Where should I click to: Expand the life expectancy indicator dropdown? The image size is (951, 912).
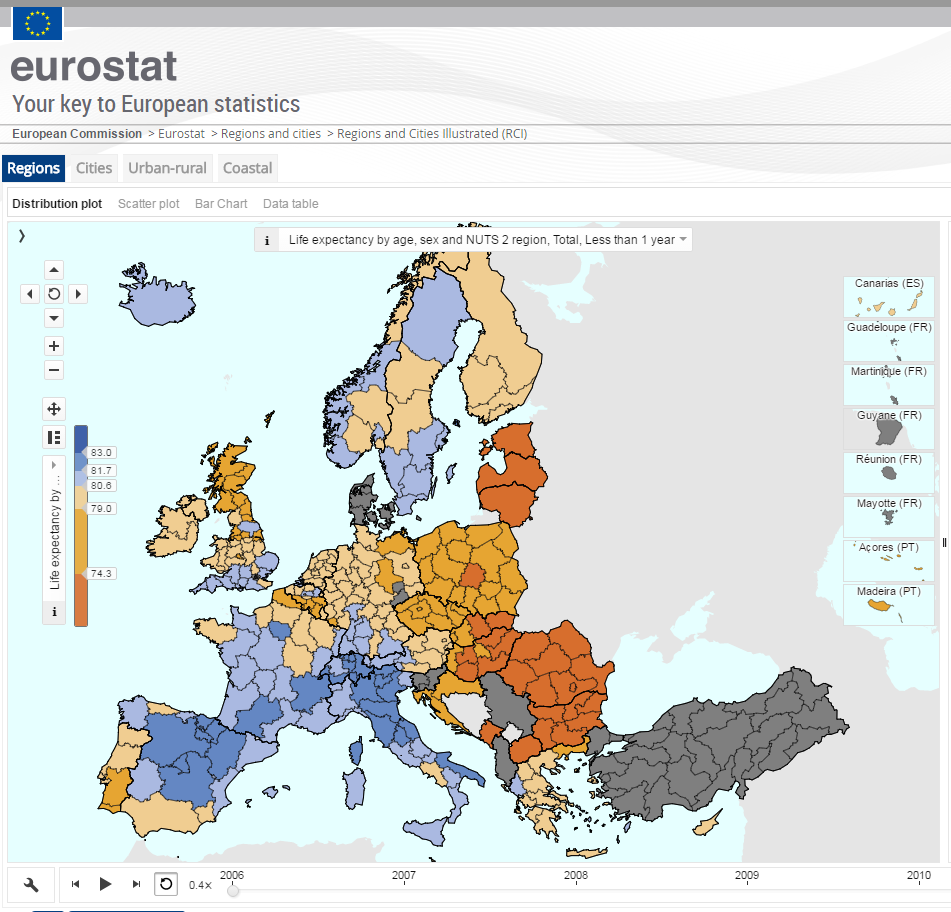(x=683, y=239)
